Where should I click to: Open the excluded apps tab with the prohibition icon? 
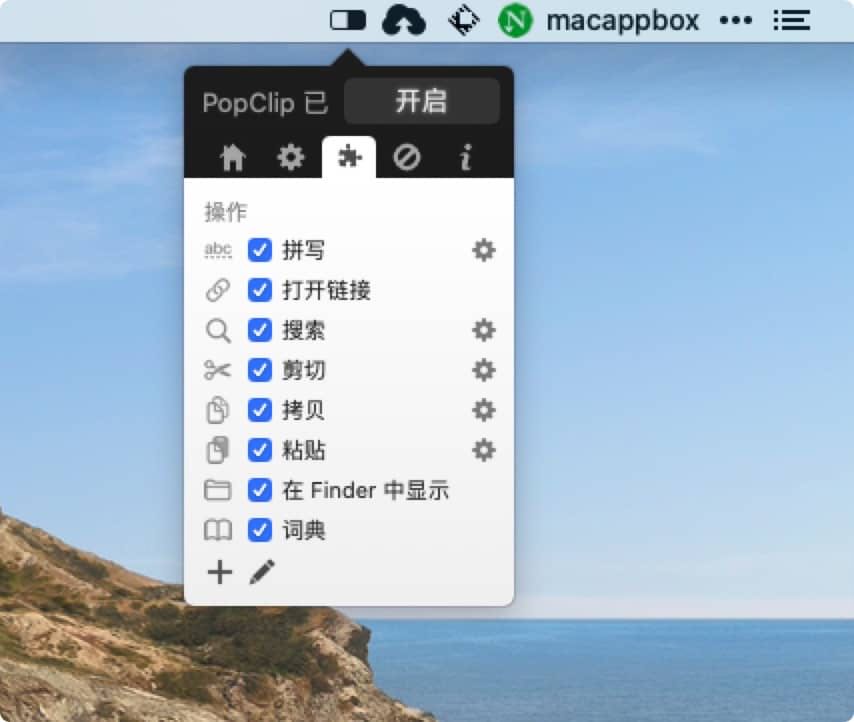(407, 158)
